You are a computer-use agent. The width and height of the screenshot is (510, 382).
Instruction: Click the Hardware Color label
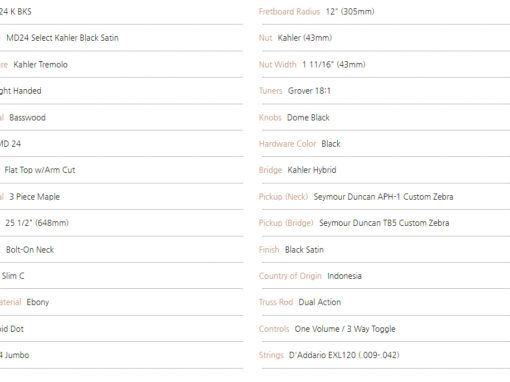(287, 144)
